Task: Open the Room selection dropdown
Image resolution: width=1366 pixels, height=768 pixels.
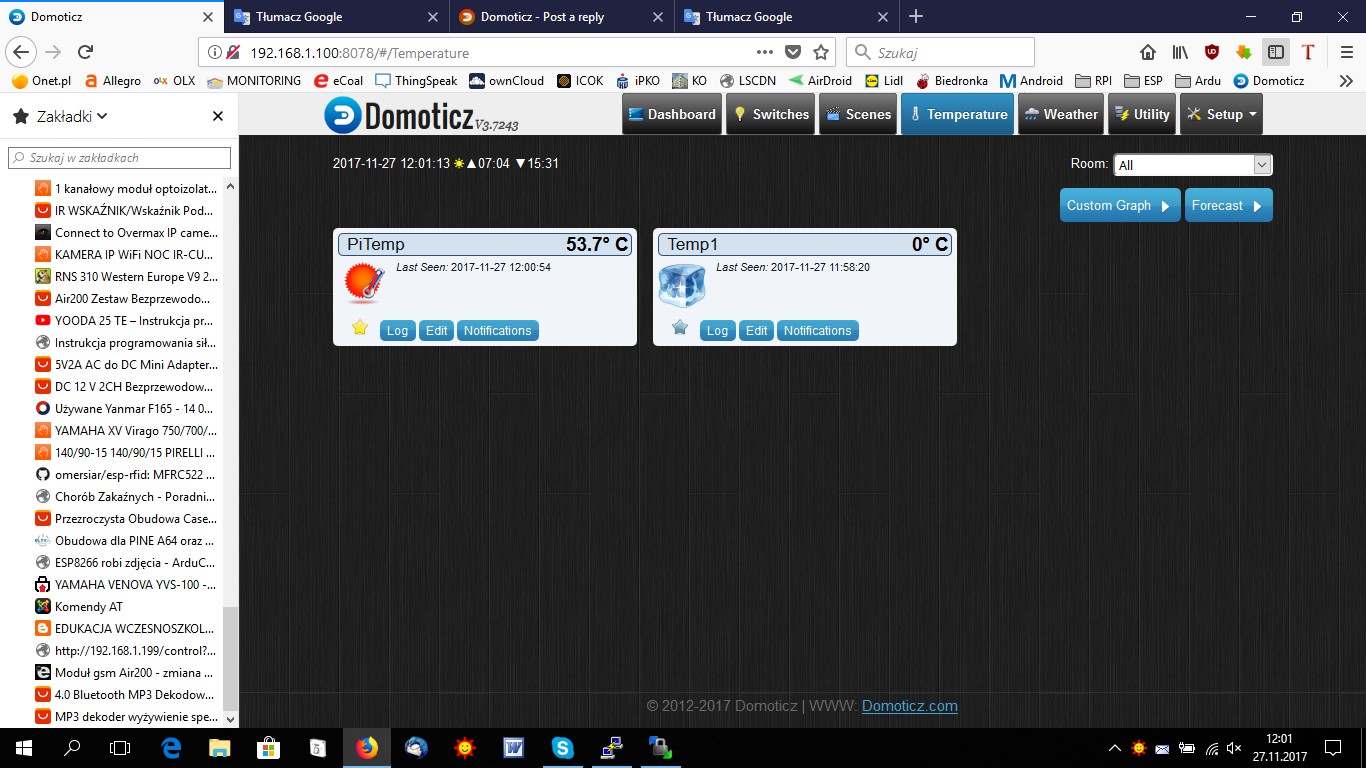Action: (x=1193, y=165)
